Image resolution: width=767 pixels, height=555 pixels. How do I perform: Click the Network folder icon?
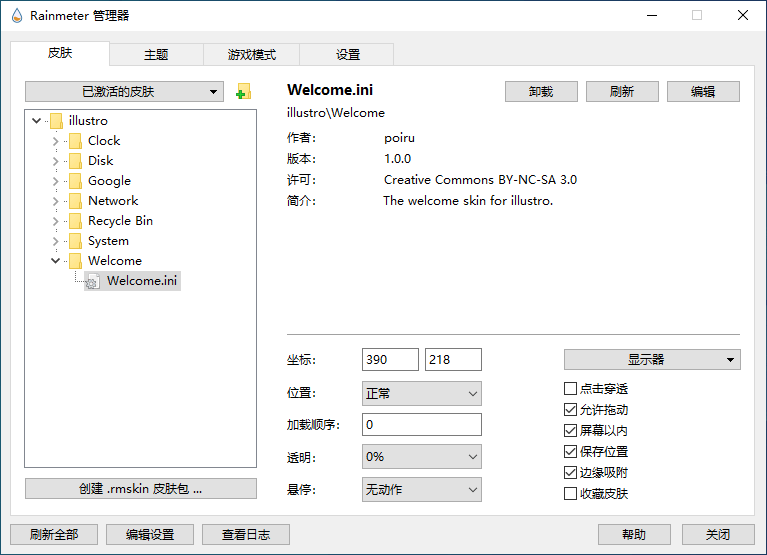pyautogui.click(x=75, y=201)
